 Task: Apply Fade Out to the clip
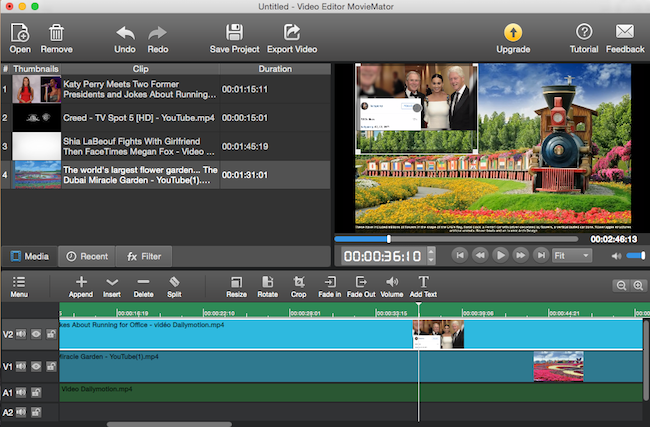point(362,287)
